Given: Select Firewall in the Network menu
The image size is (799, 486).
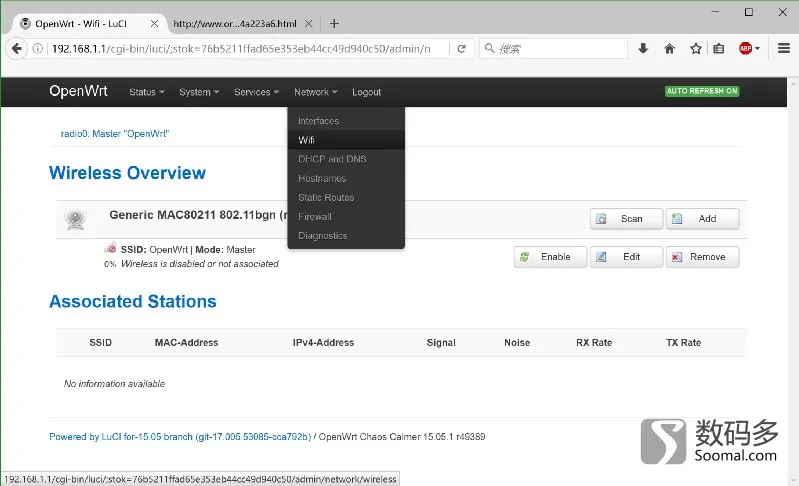Looking at the screenshot, I should tap(346, 217).
